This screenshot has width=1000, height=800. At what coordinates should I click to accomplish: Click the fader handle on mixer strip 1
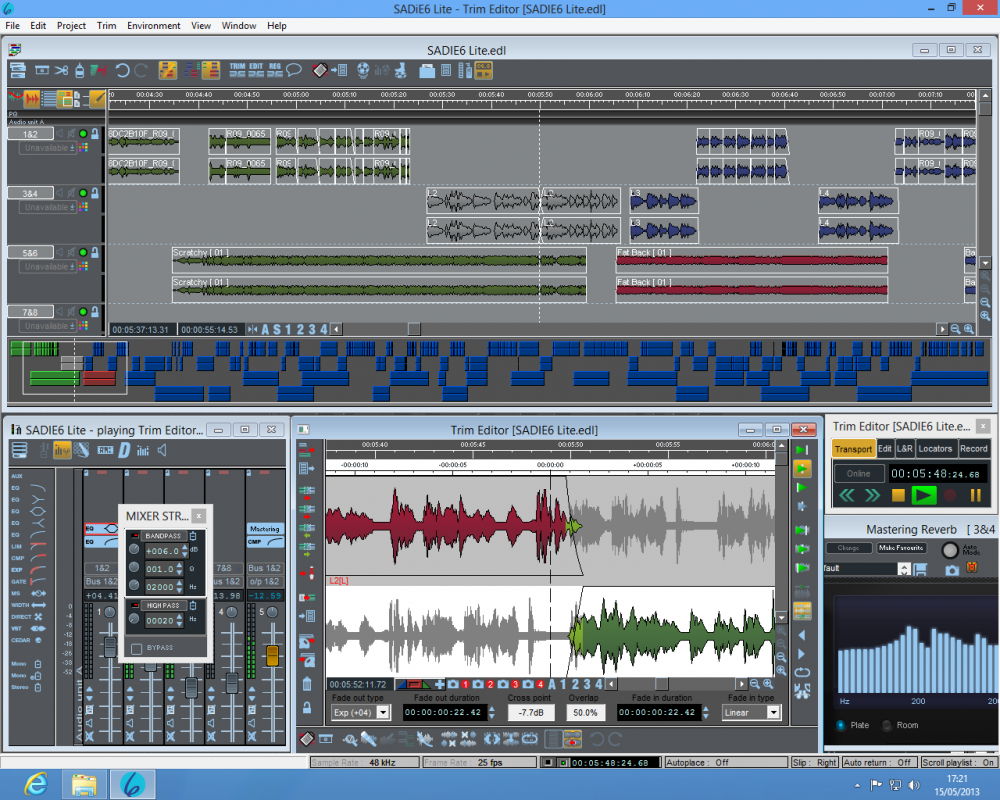110,646
